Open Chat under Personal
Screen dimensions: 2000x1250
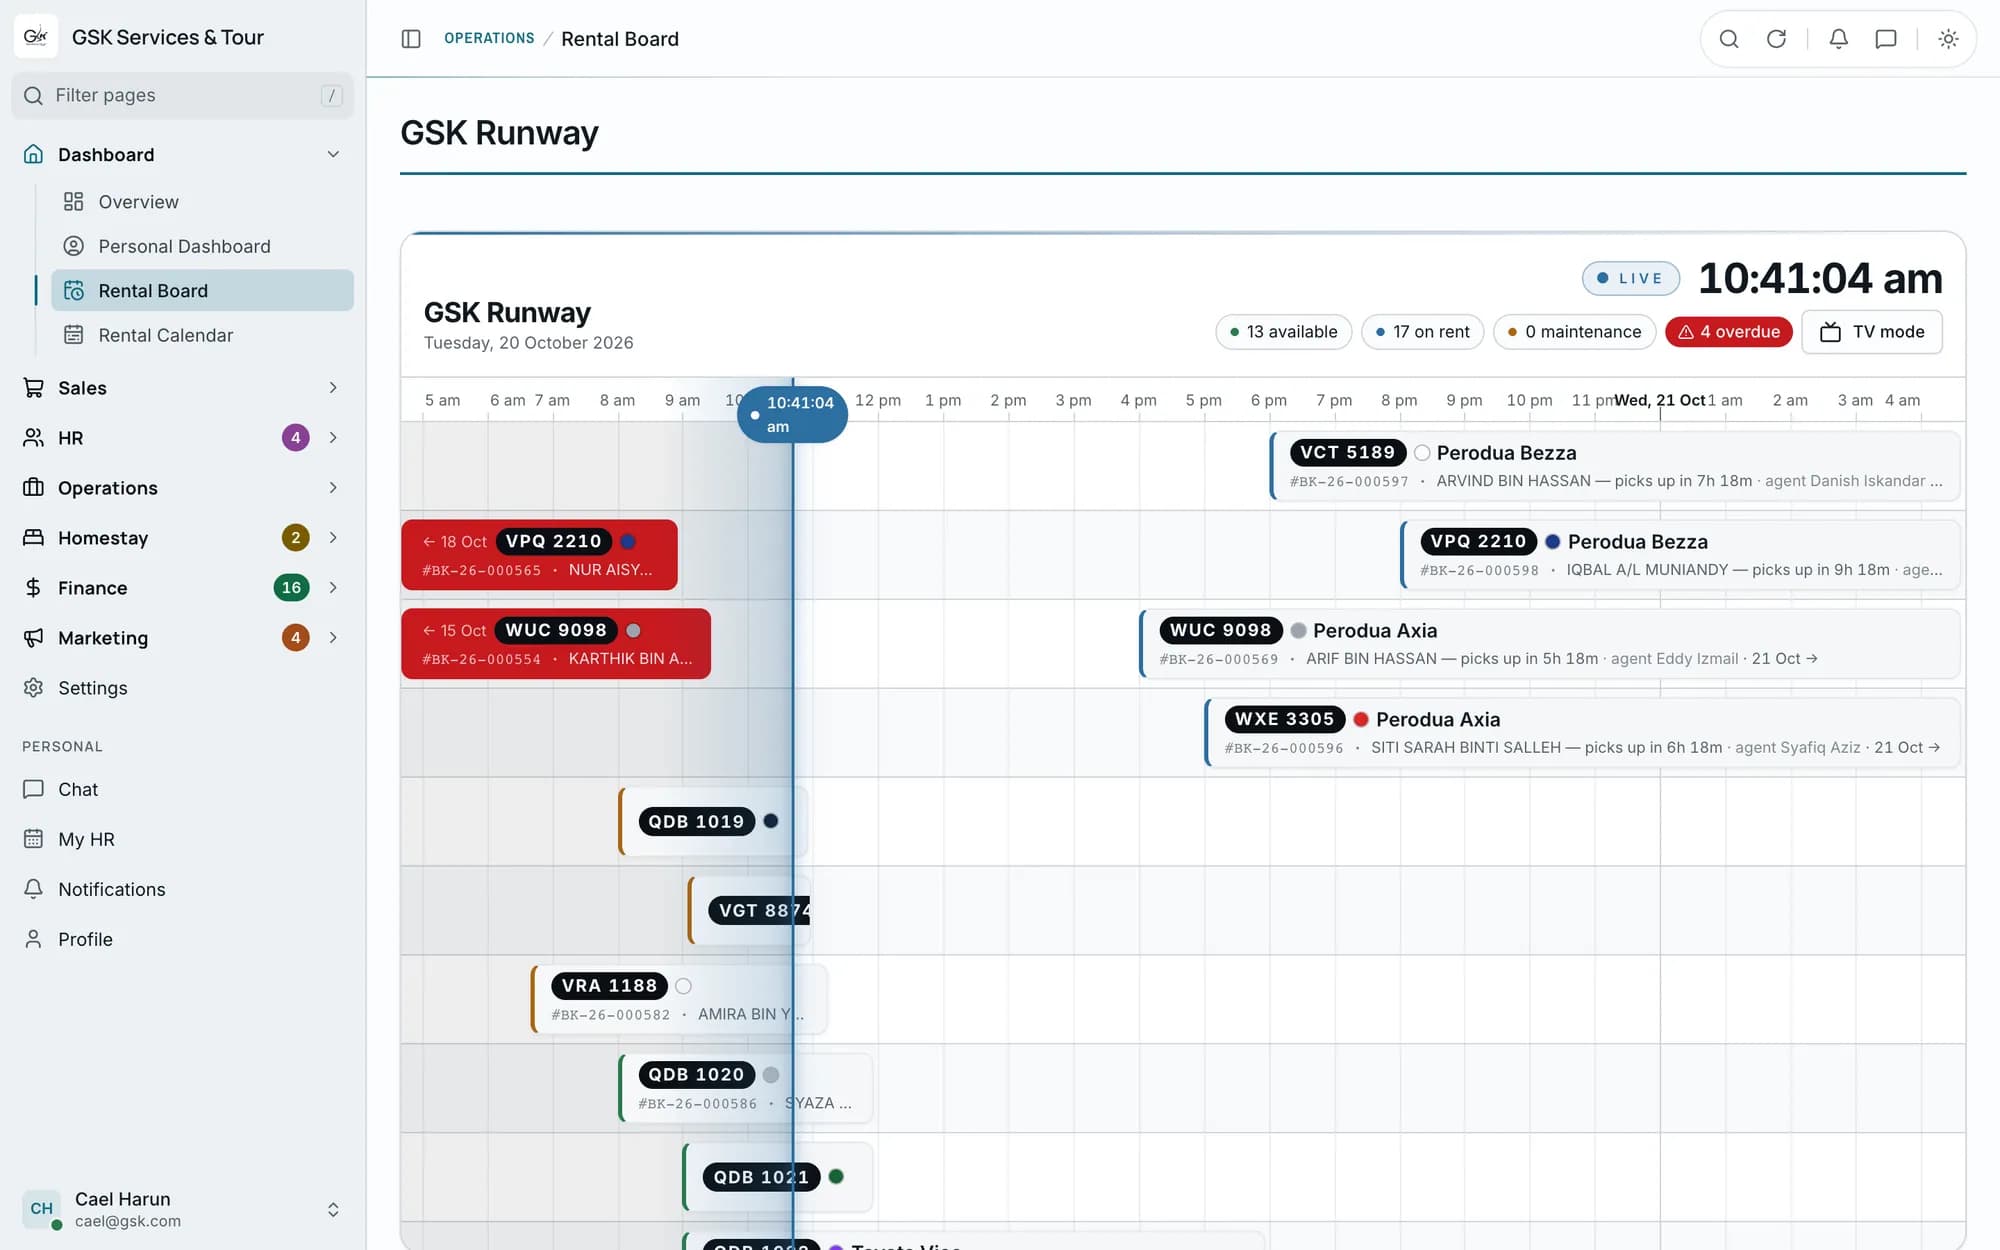[182, 789]
